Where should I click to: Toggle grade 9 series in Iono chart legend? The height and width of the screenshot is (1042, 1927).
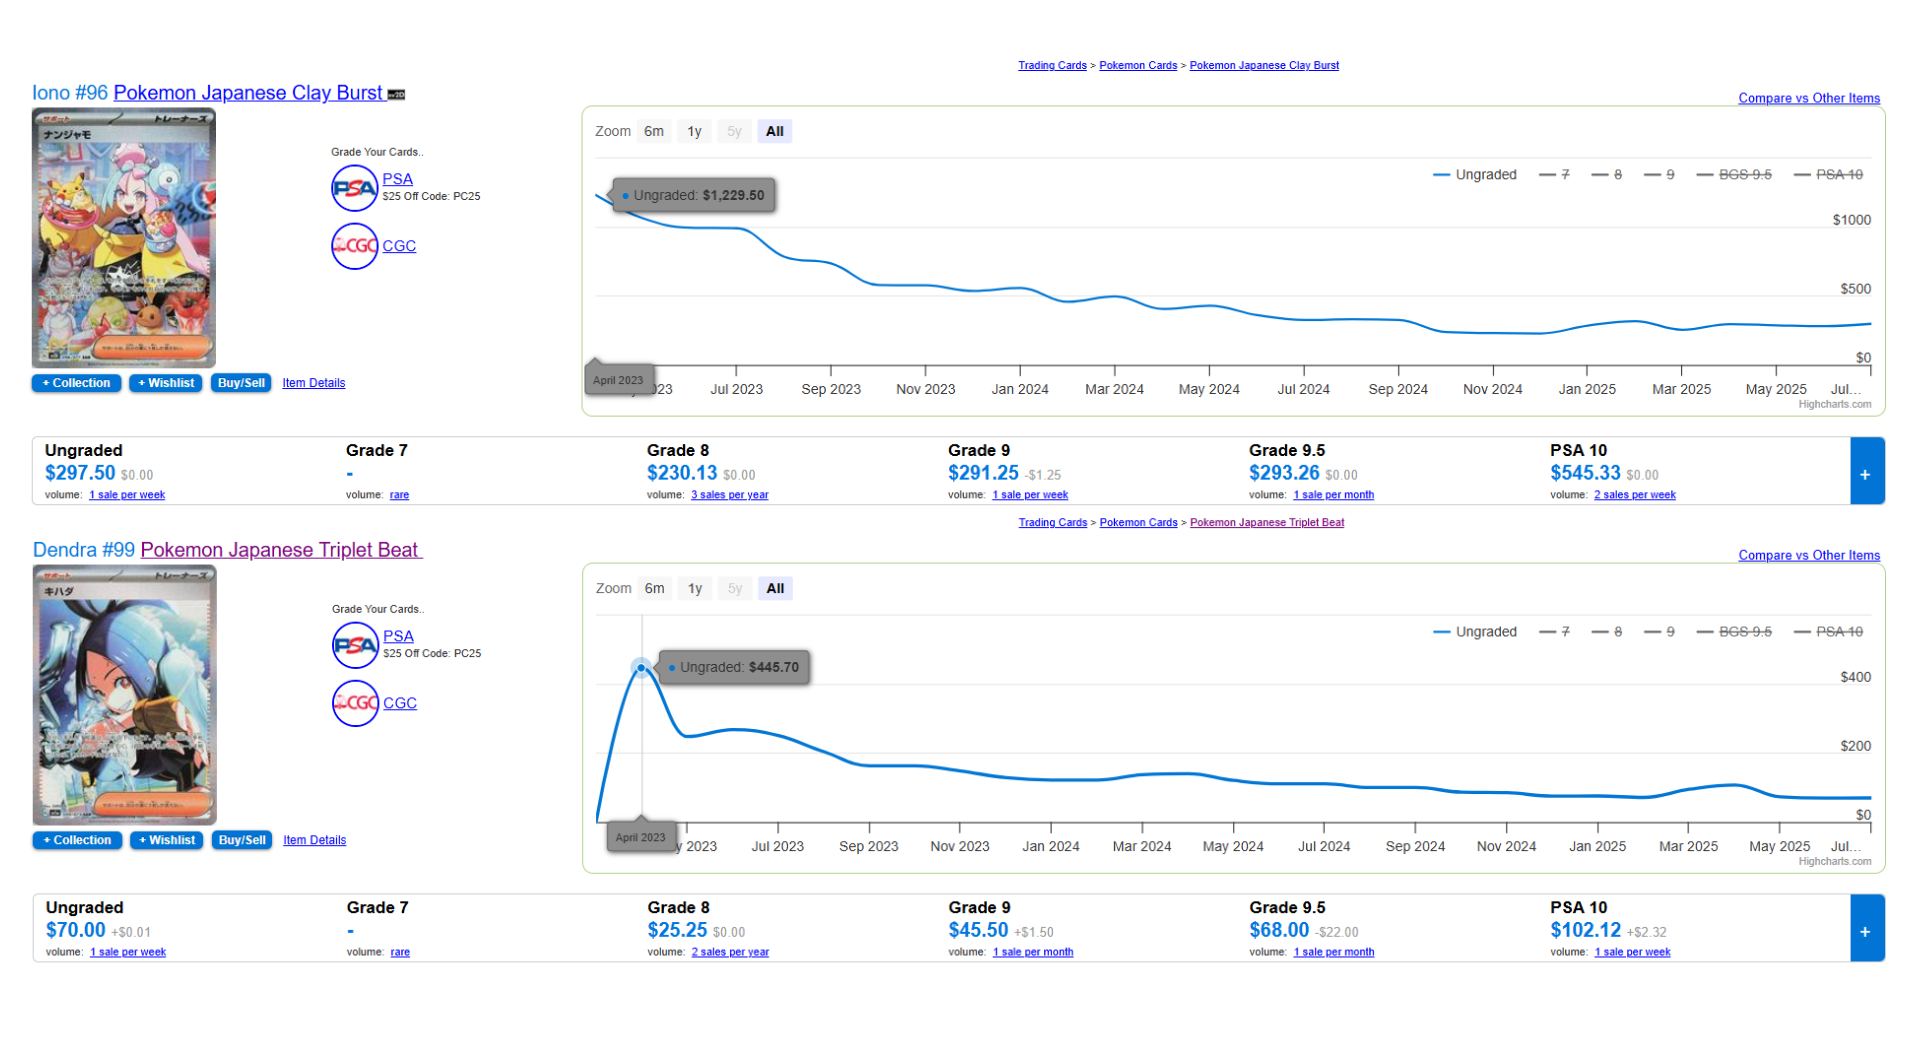1659,175
